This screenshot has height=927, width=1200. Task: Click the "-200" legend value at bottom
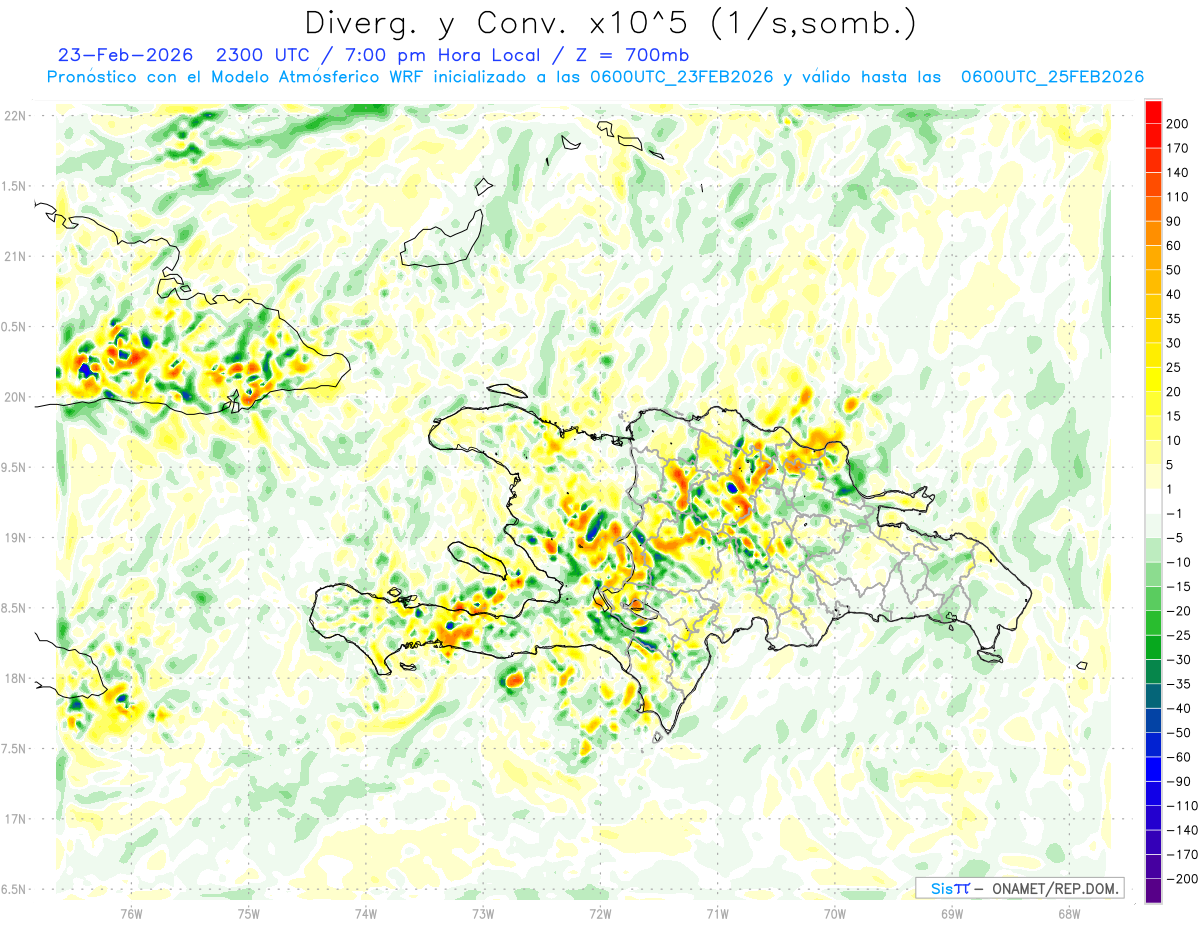pos(1182,878)
